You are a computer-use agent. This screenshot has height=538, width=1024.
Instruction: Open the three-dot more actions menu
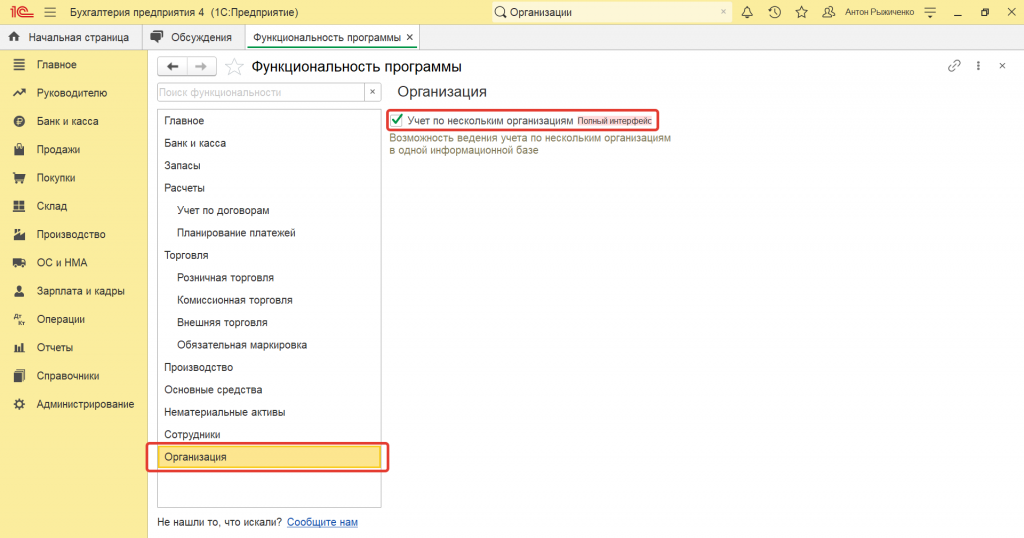pyautogui.click(x=977, y=66)
